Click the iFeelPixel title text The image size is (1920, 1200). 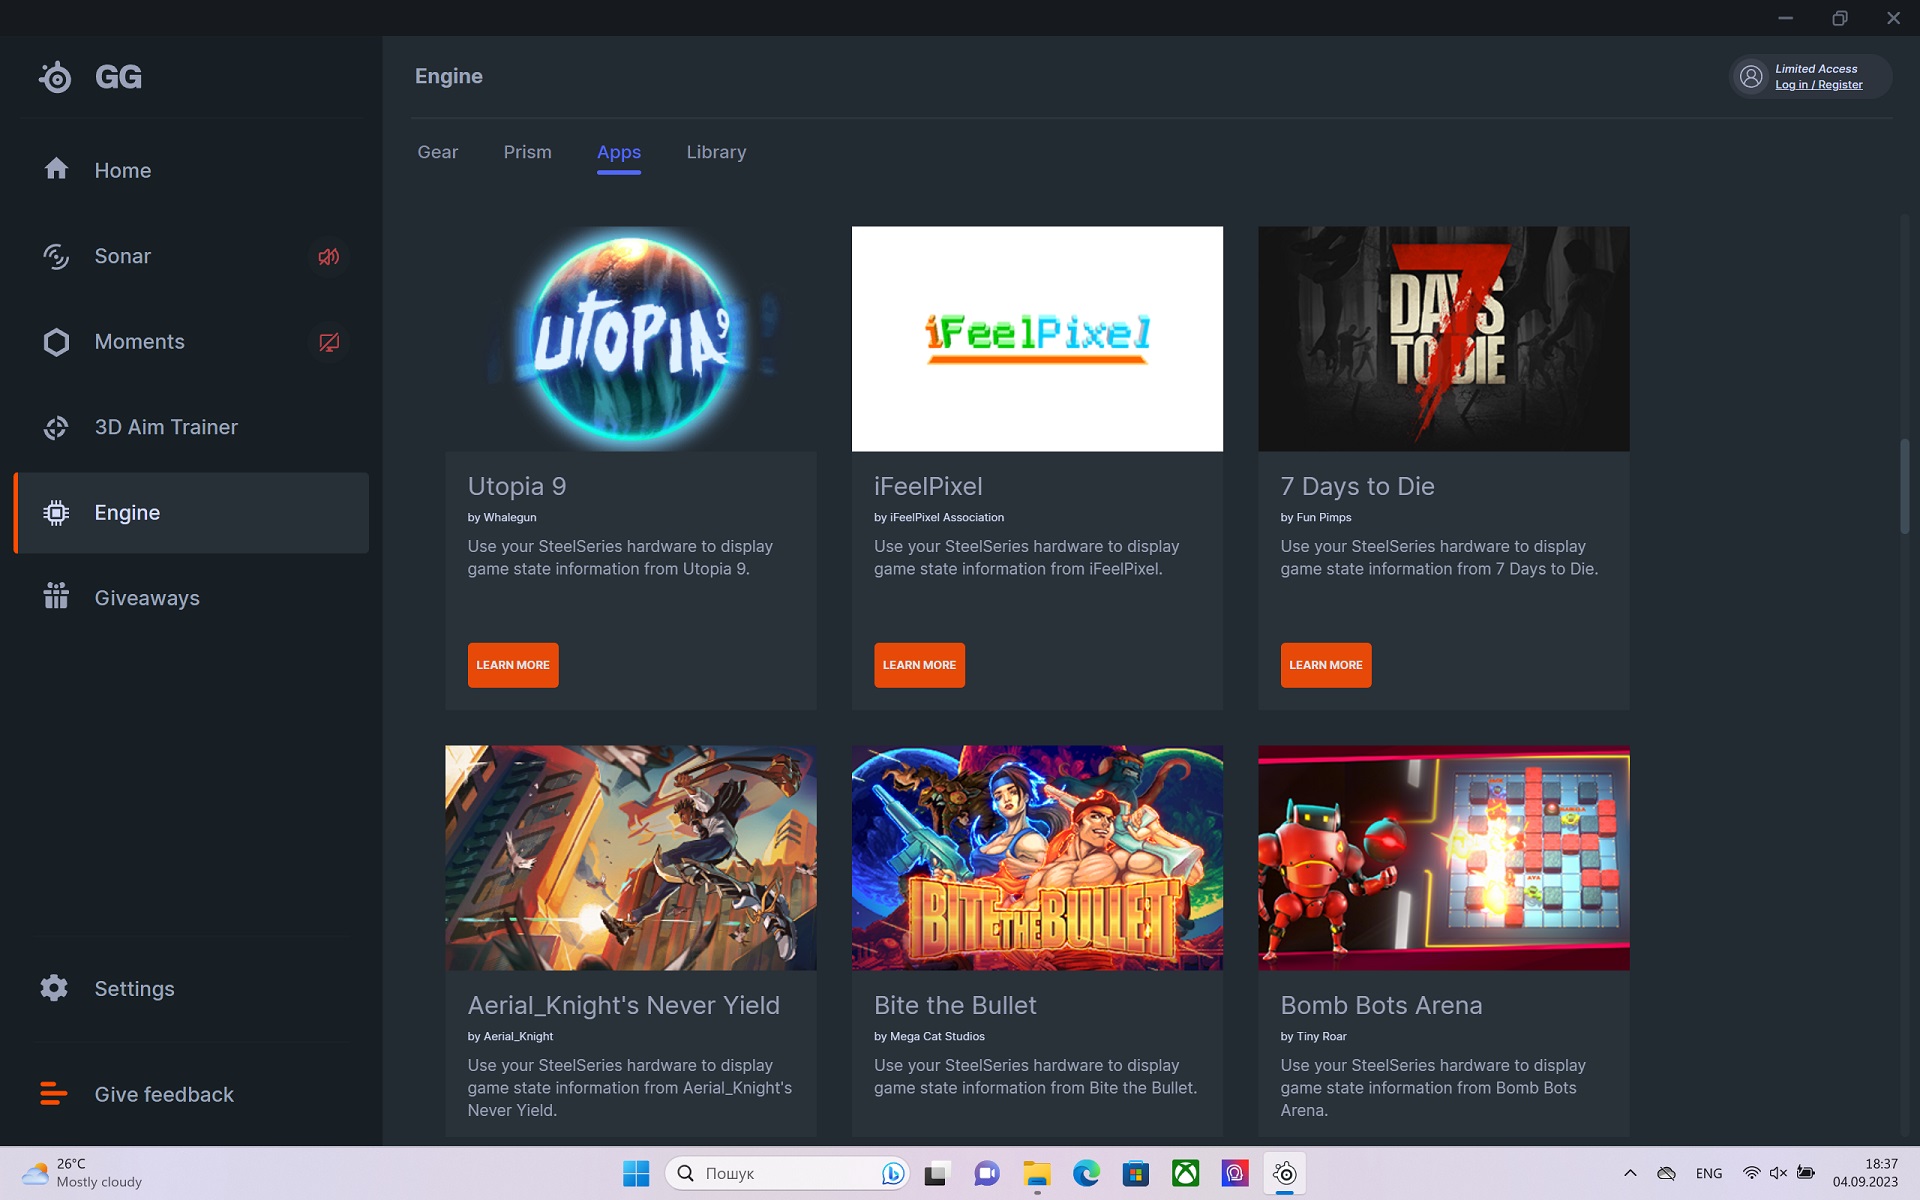click(928, 486)
